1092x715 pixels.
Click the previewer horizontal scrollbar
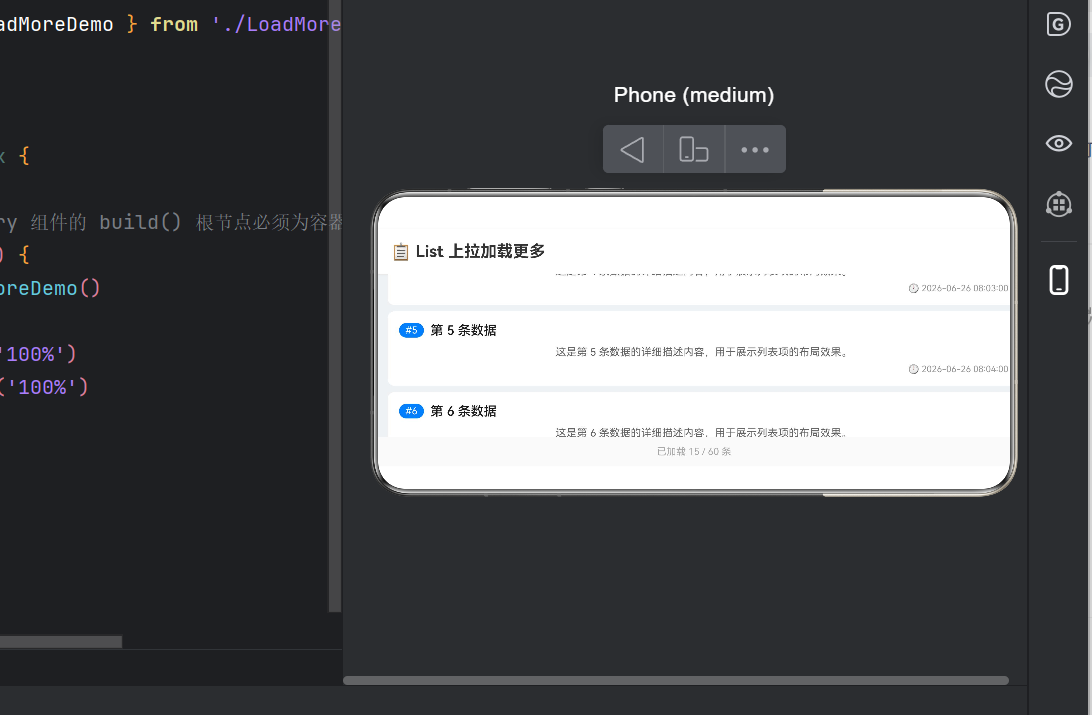pyautogui.click(x=676, y=680)
